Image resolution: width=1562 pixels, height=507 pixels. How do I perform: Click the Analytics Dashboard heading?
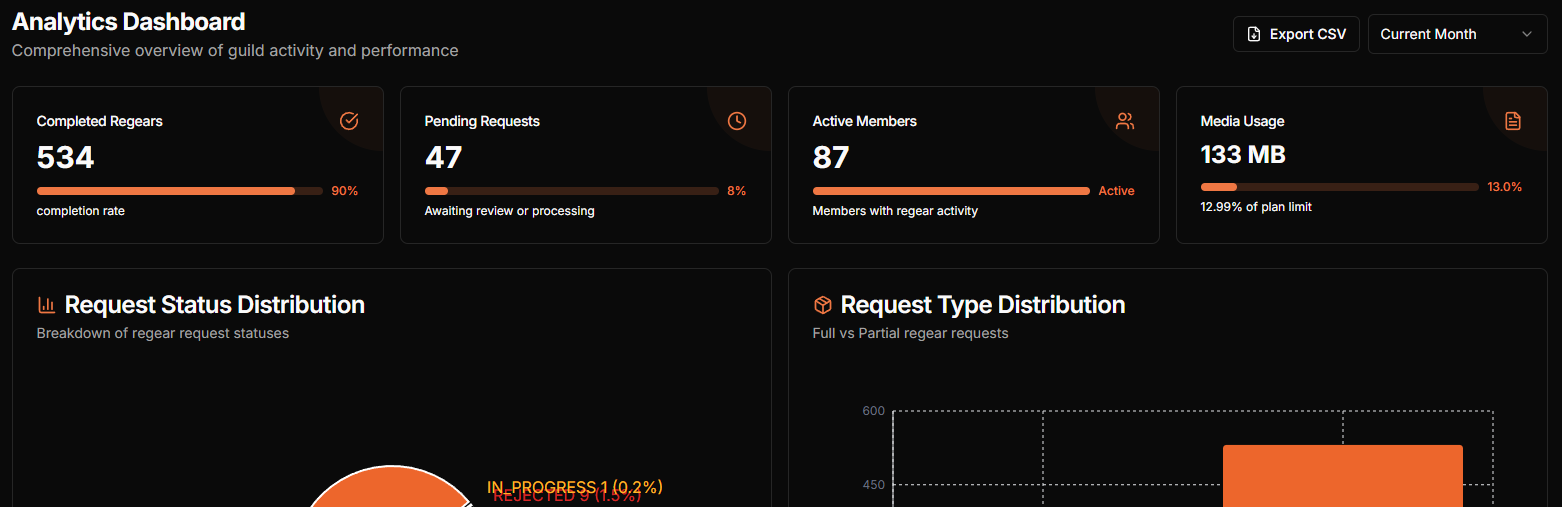click(x=128, y=21)
